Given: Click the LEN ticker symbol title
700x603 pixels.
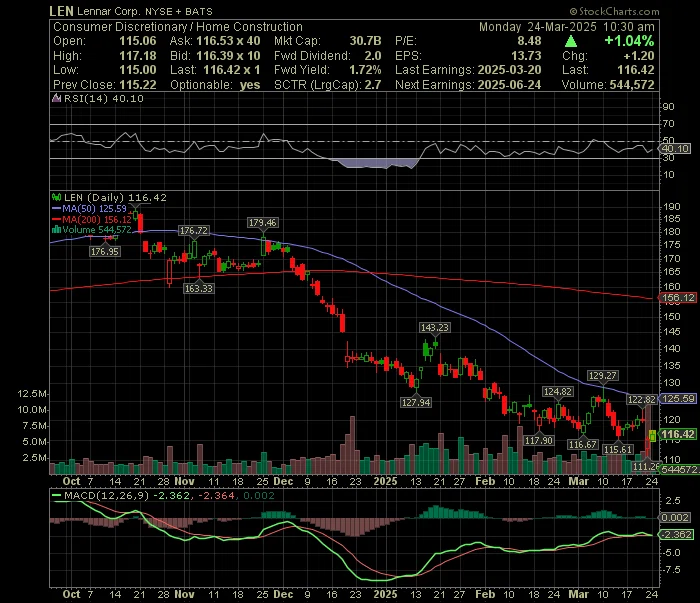Looking at the screenshot, I should (x=61, y=11).
